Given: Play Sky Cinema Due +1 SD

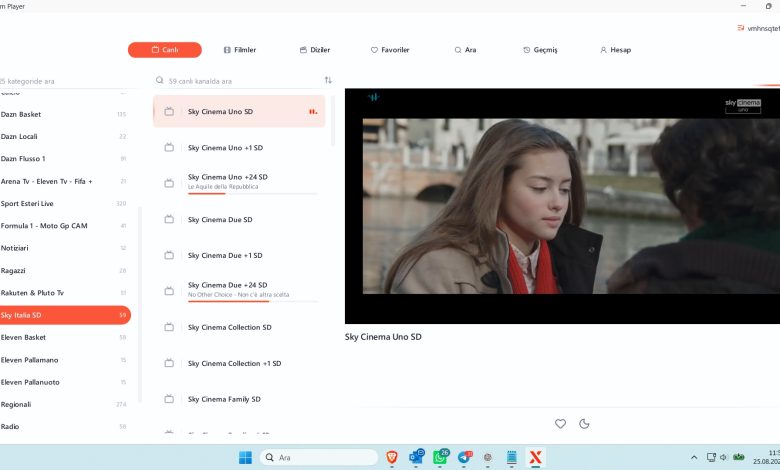Looking at the screenshot, I should pos(239,255).
